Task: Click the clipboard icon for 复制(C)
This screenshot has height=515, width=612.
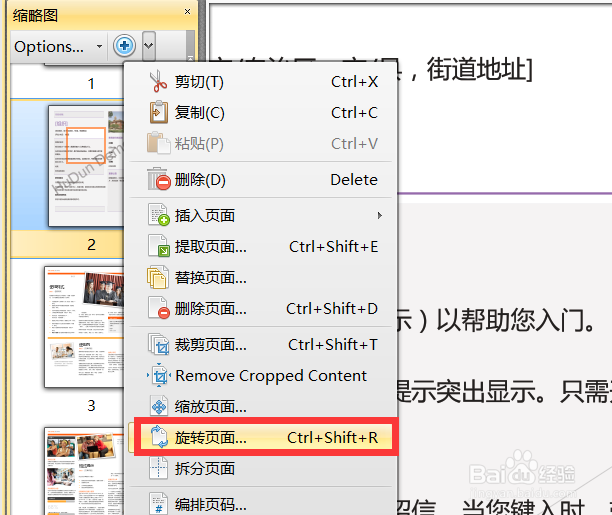Action: pyautogui.click(x=158, y=112)
